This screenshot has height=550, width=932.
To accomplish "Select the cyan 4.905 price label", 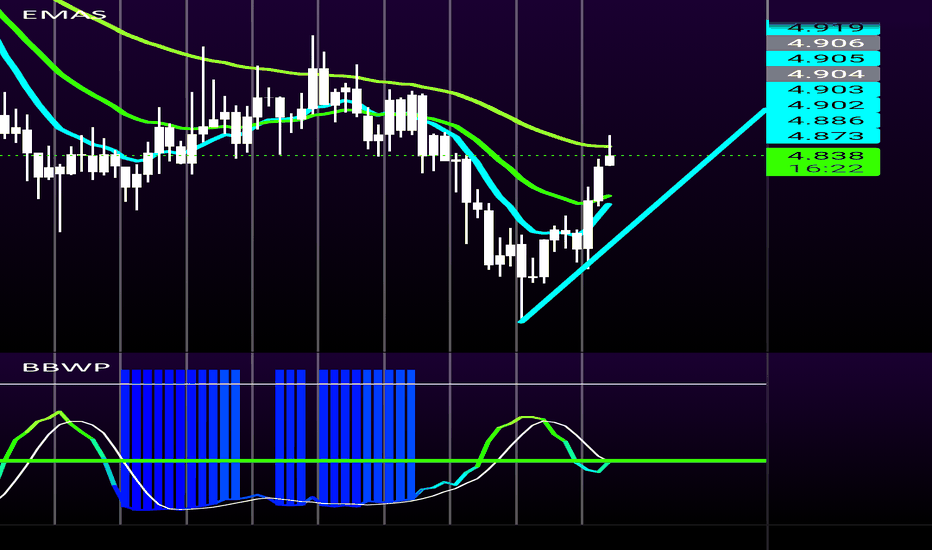I will pos(823,58).
